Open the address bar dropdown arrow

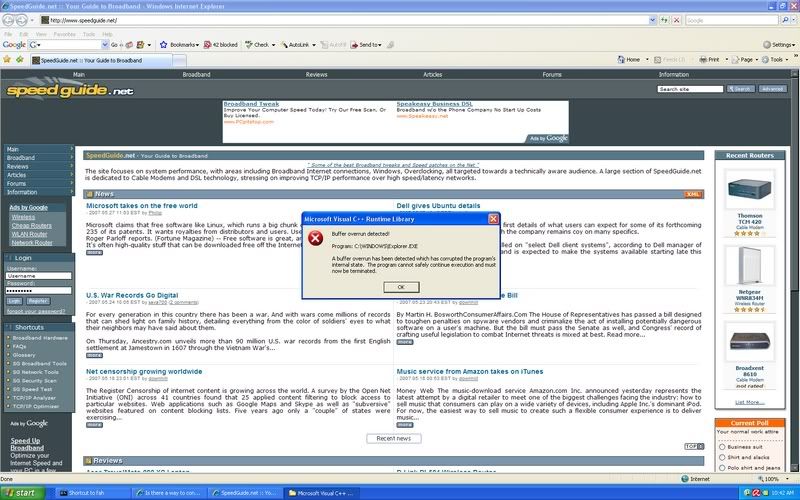[652, 20]
